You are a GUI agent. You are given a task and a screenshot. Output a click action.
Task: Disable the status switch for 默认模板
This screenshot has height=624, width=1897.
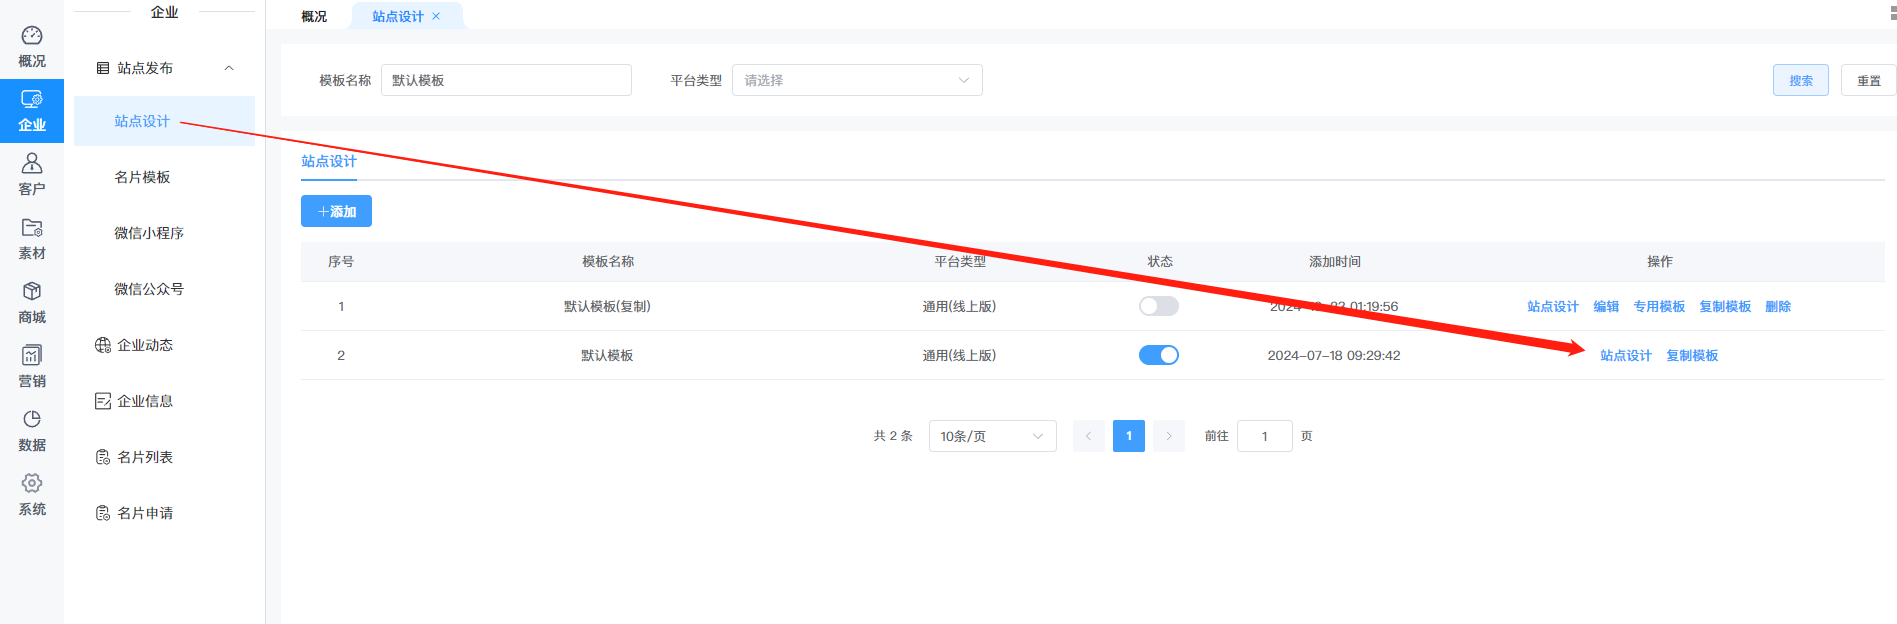coord(1158,355)
